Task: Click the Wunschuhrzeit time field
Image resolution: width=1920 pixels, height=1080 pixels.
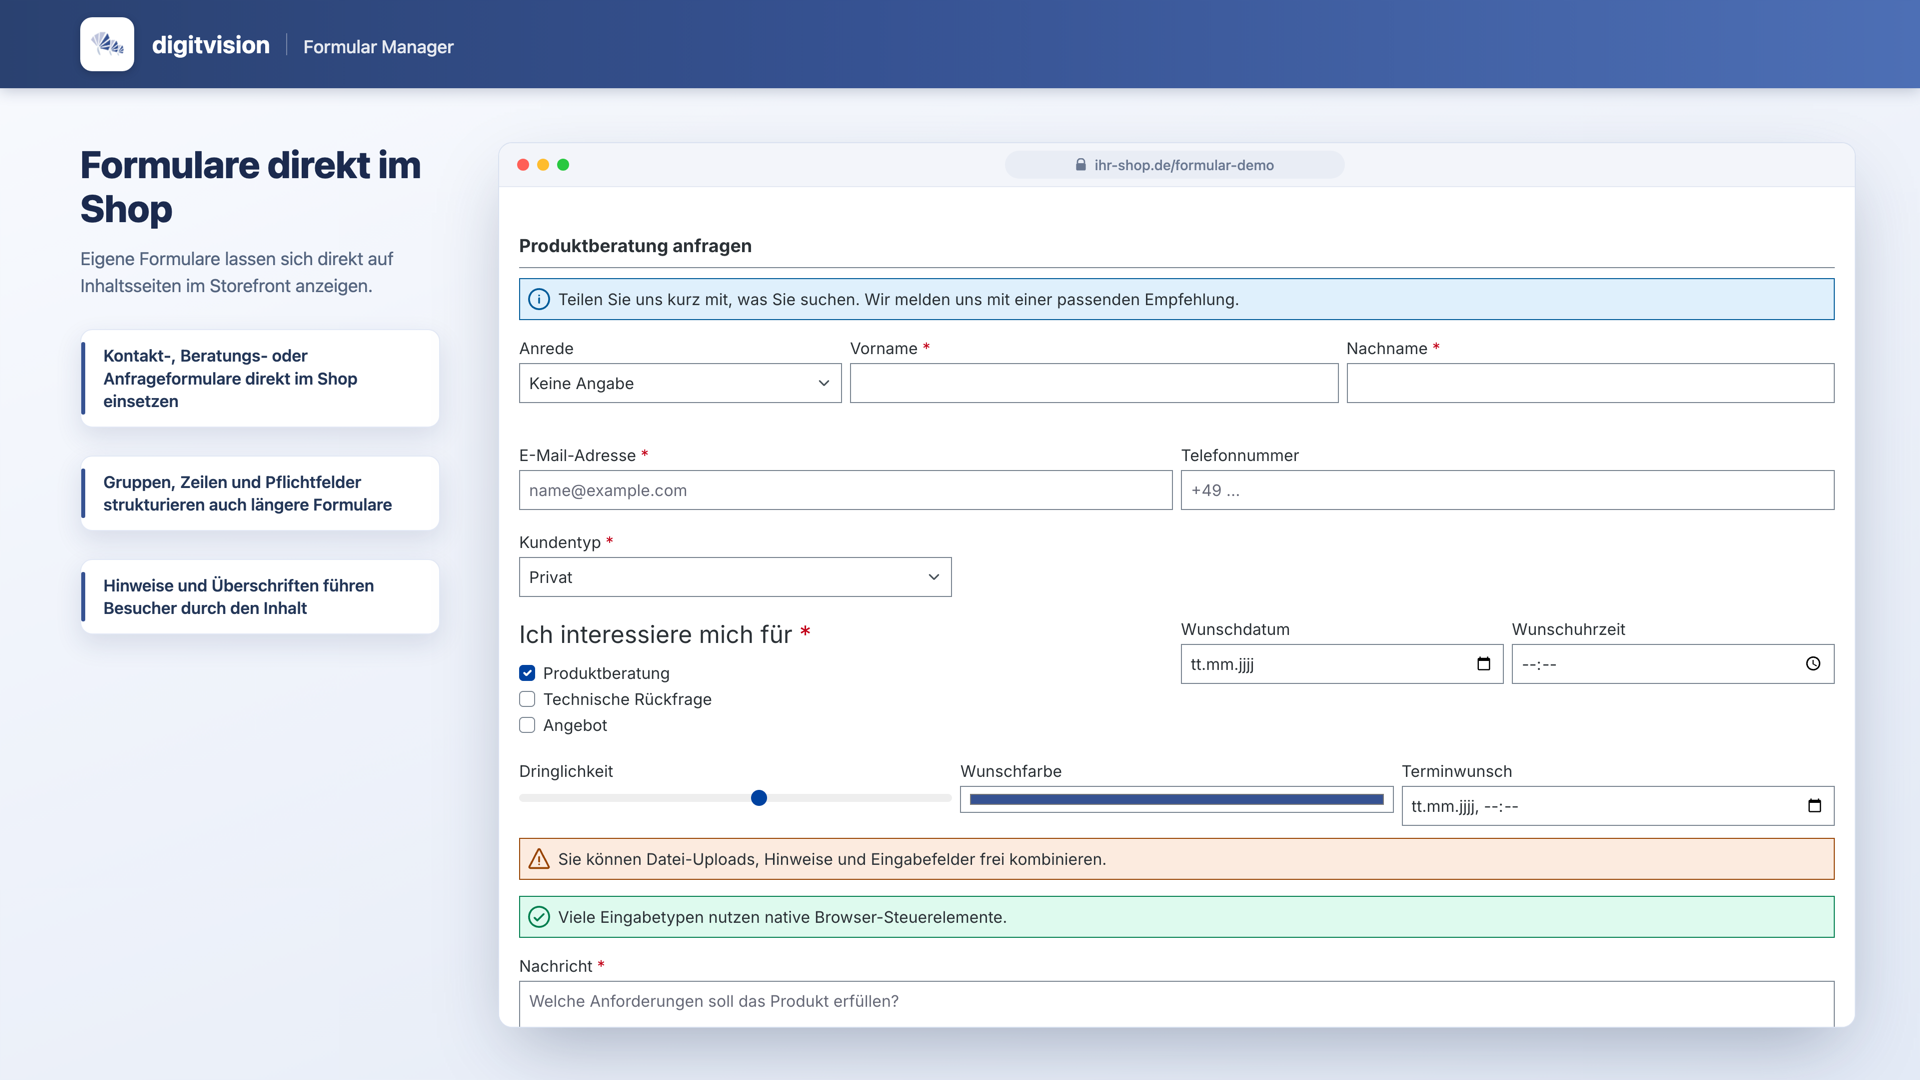Action: coord(1673,664)
